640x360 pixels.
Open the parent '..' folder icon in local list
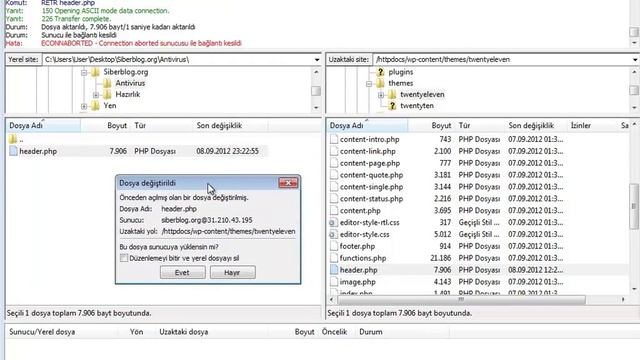tap(13, 139)
